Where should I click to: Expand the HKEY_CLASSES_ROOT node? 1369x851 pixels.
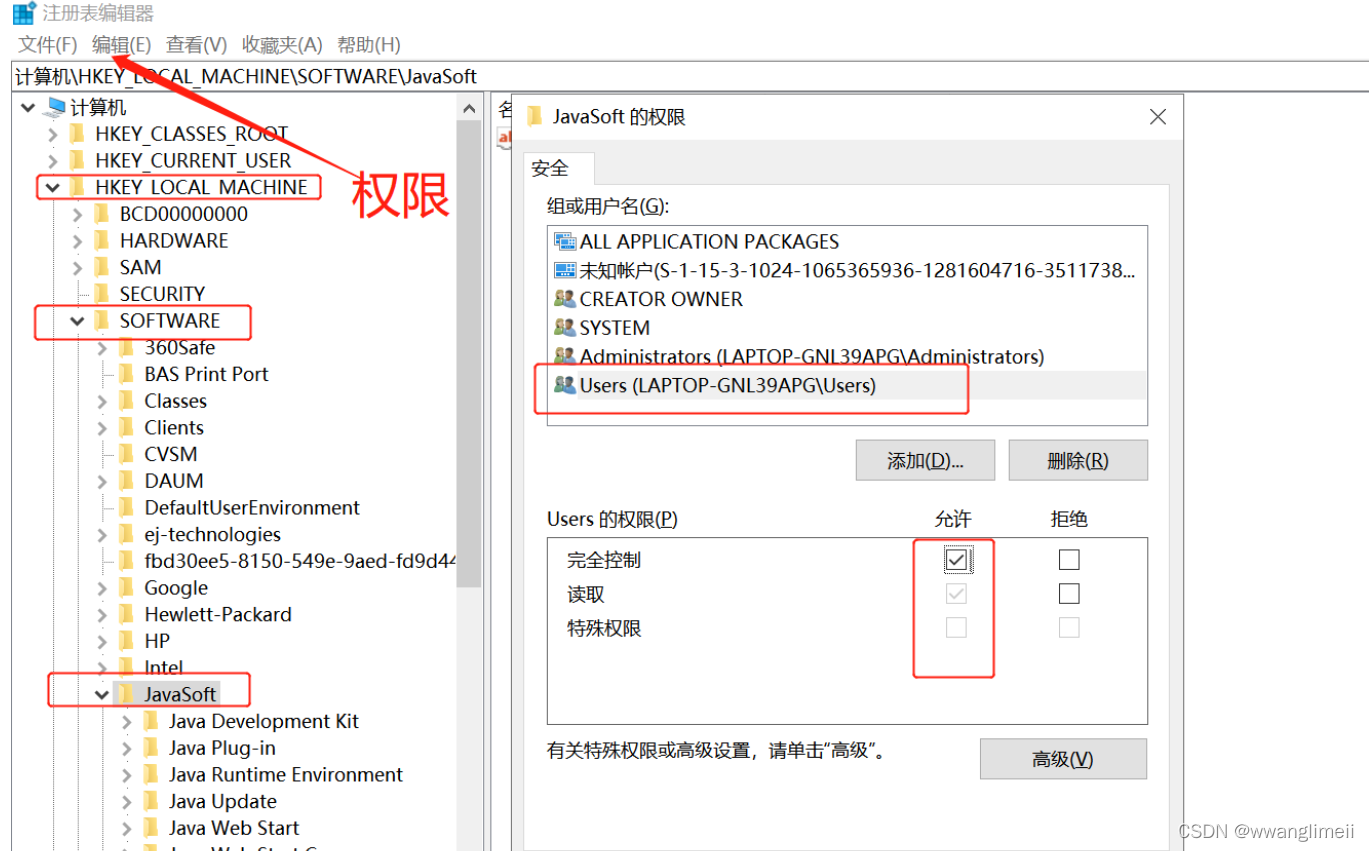53,134
